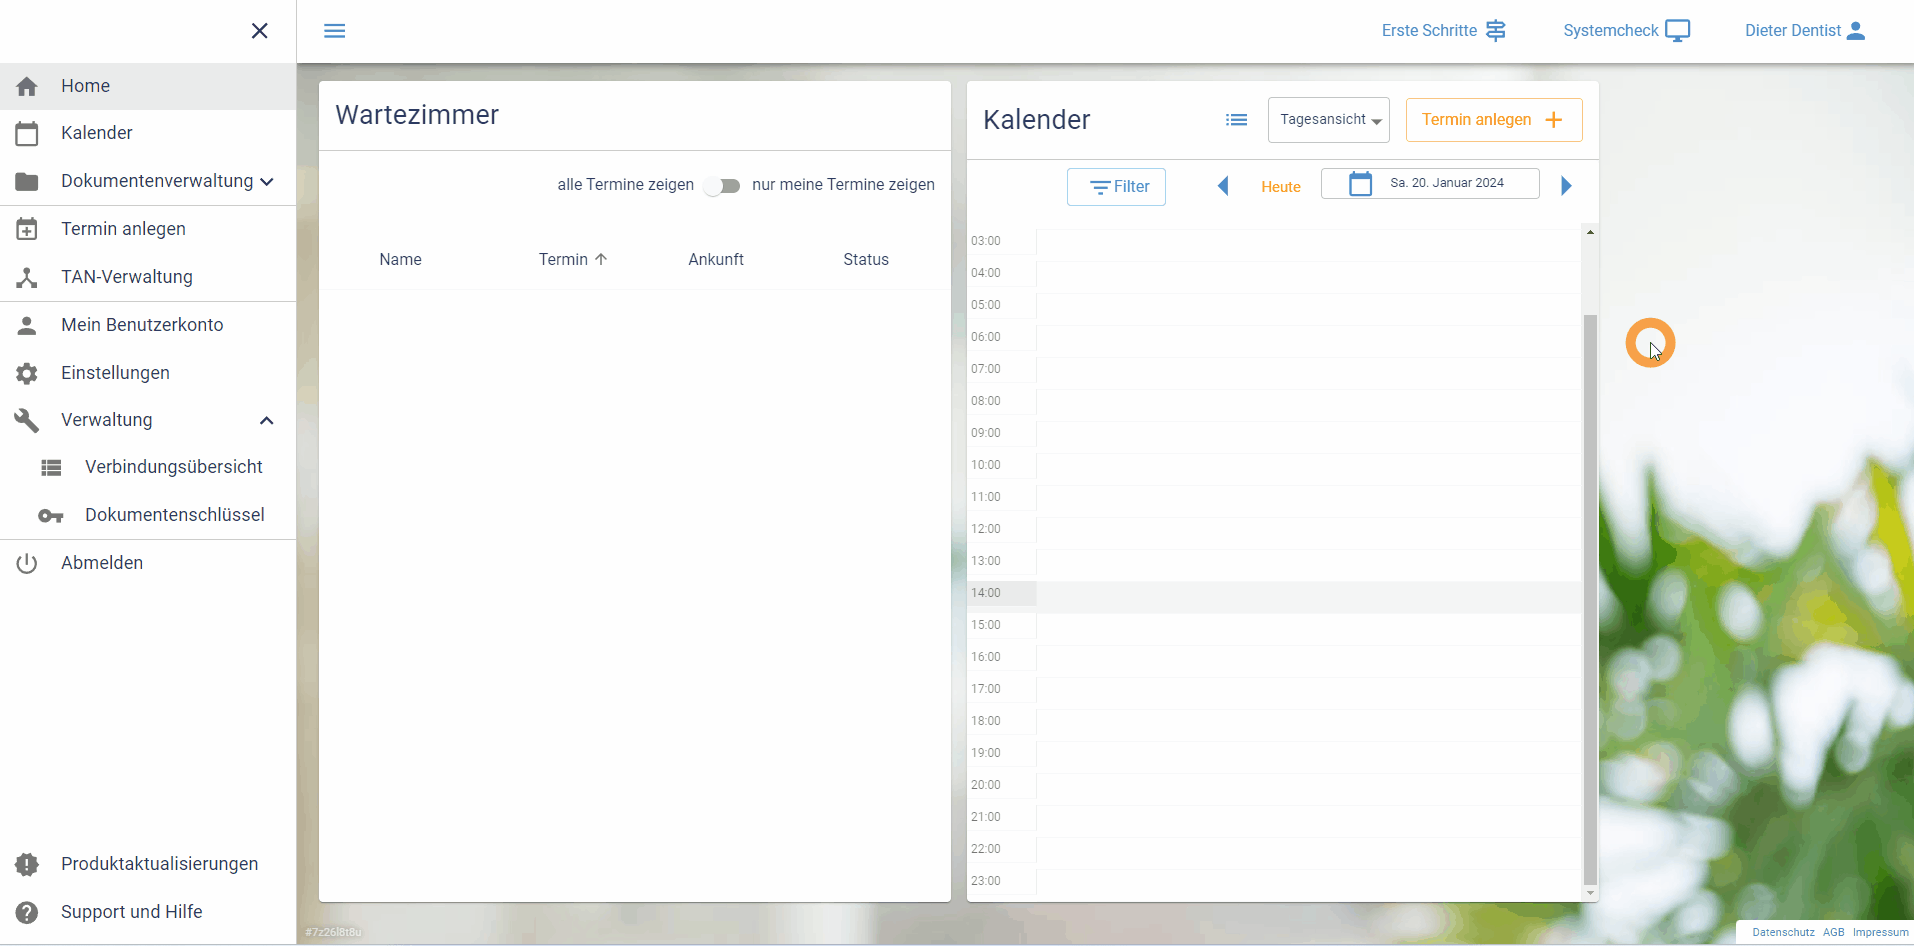Select Verbindungsübersicht in sidebar
The image size is (1914, 946).
click(173, 467)
